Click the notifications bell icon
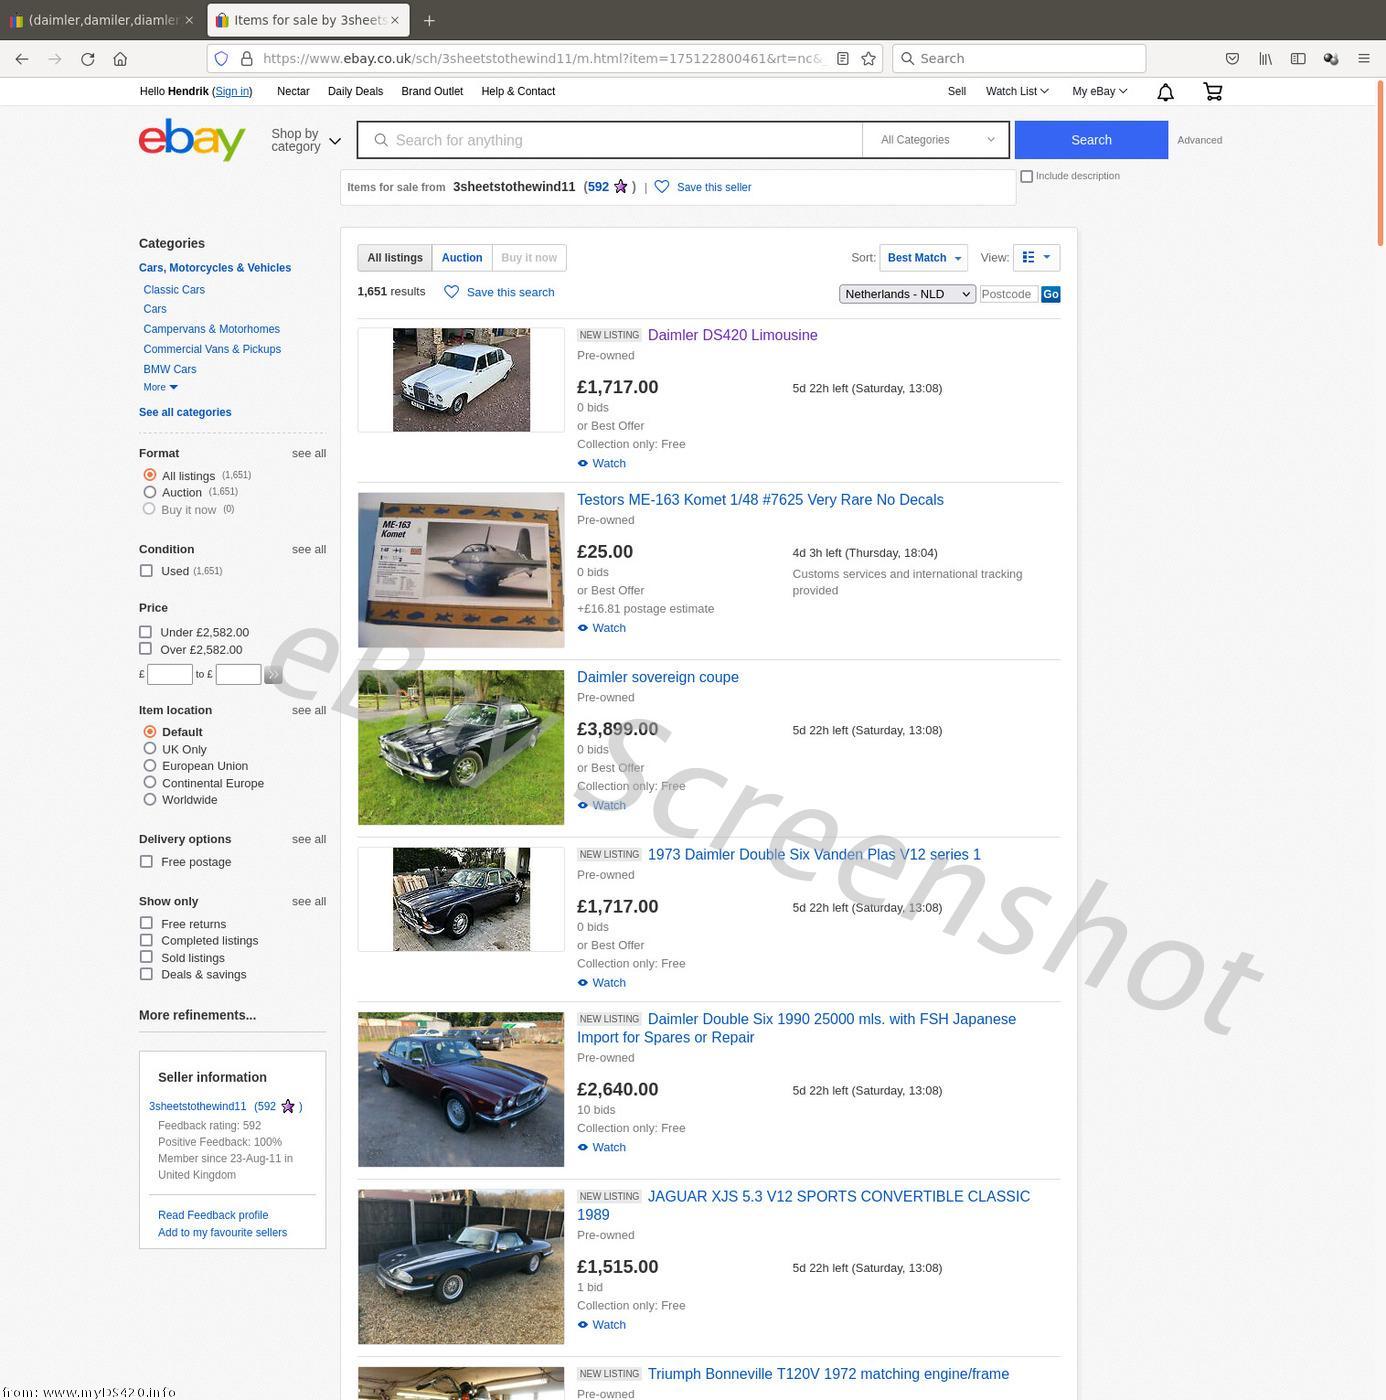Viewport: 1386px width, 1400px height. [1165, 92]
